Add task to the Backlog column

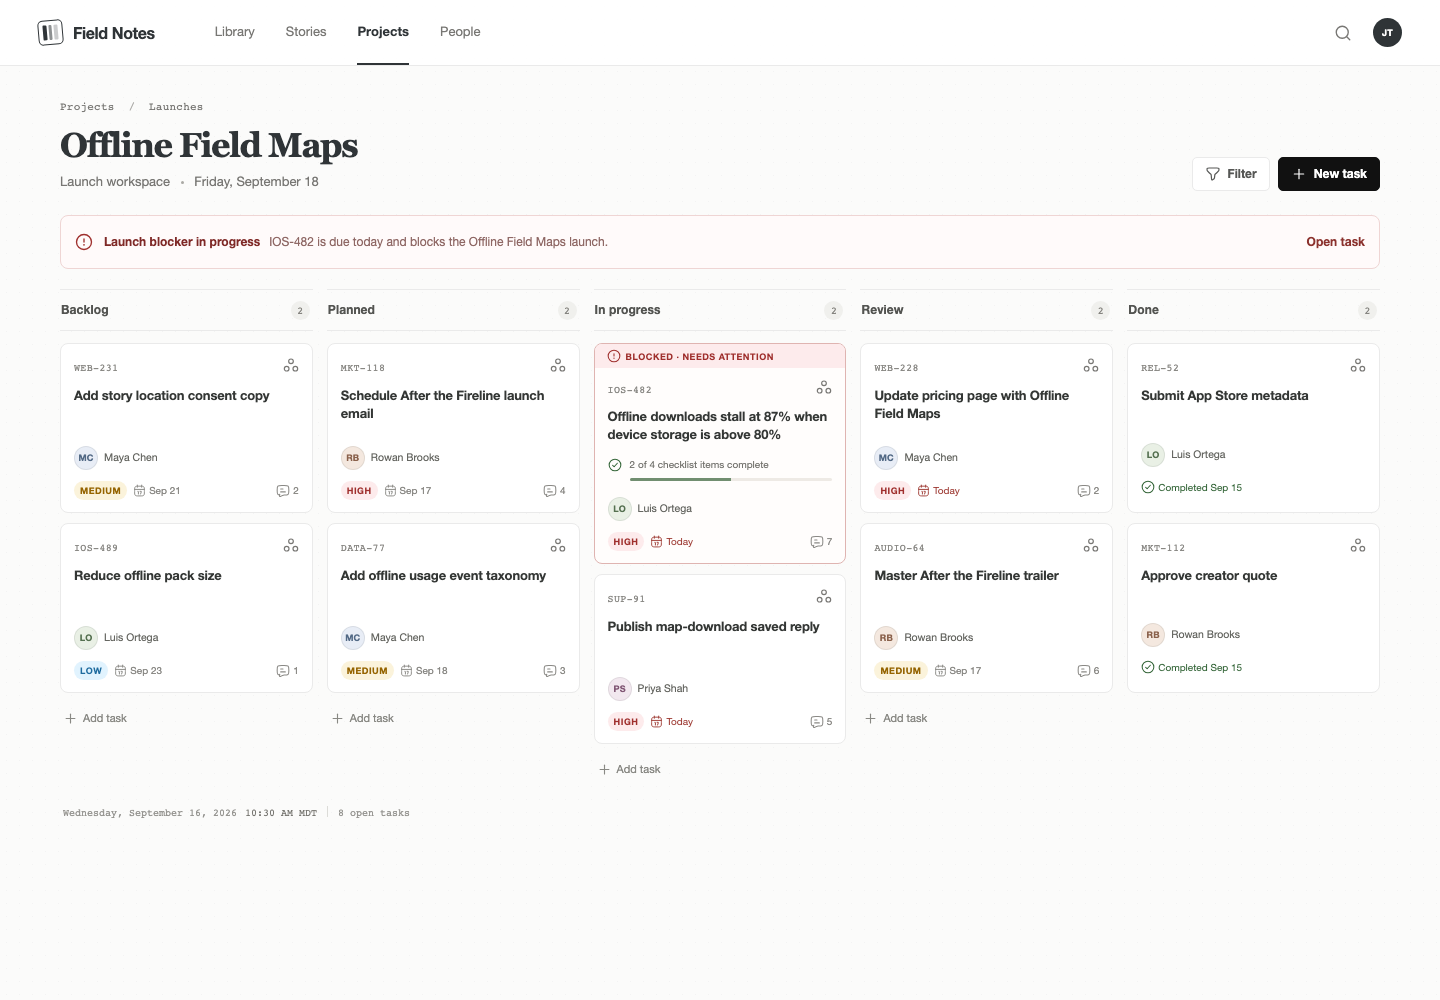(x=96, y=719)
